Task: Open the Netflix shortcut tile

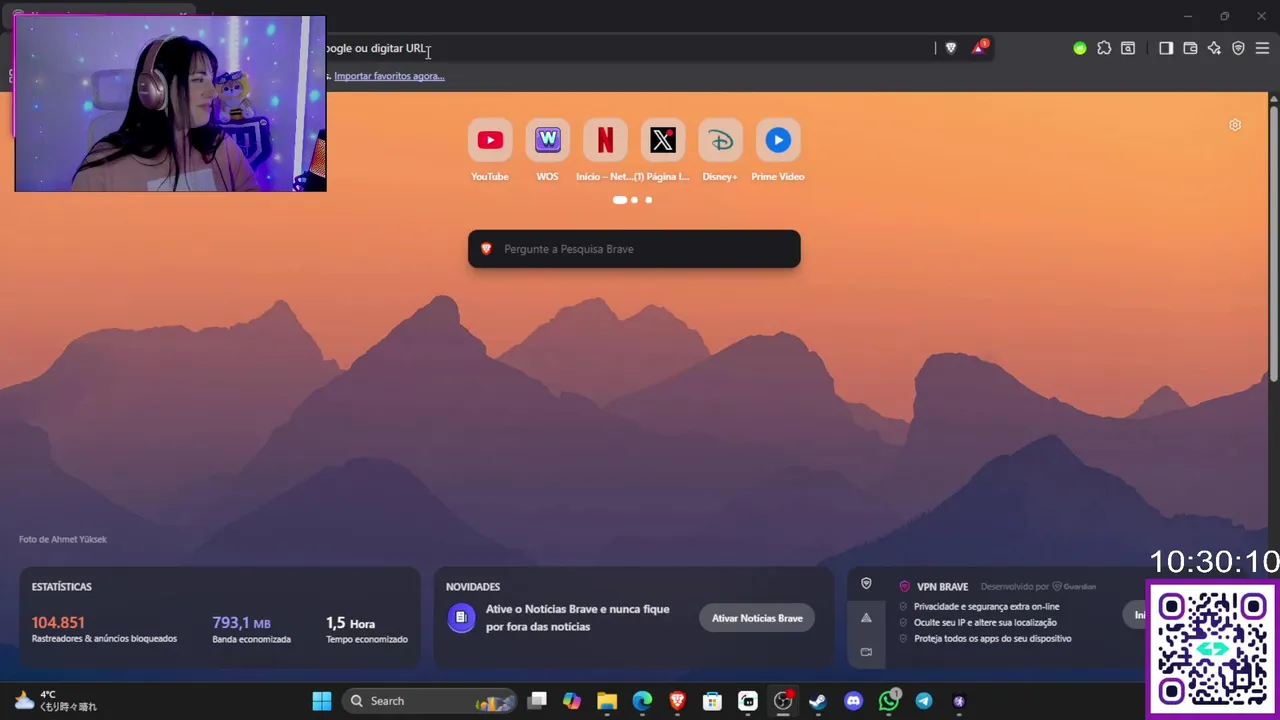Action: click(605, 141)
